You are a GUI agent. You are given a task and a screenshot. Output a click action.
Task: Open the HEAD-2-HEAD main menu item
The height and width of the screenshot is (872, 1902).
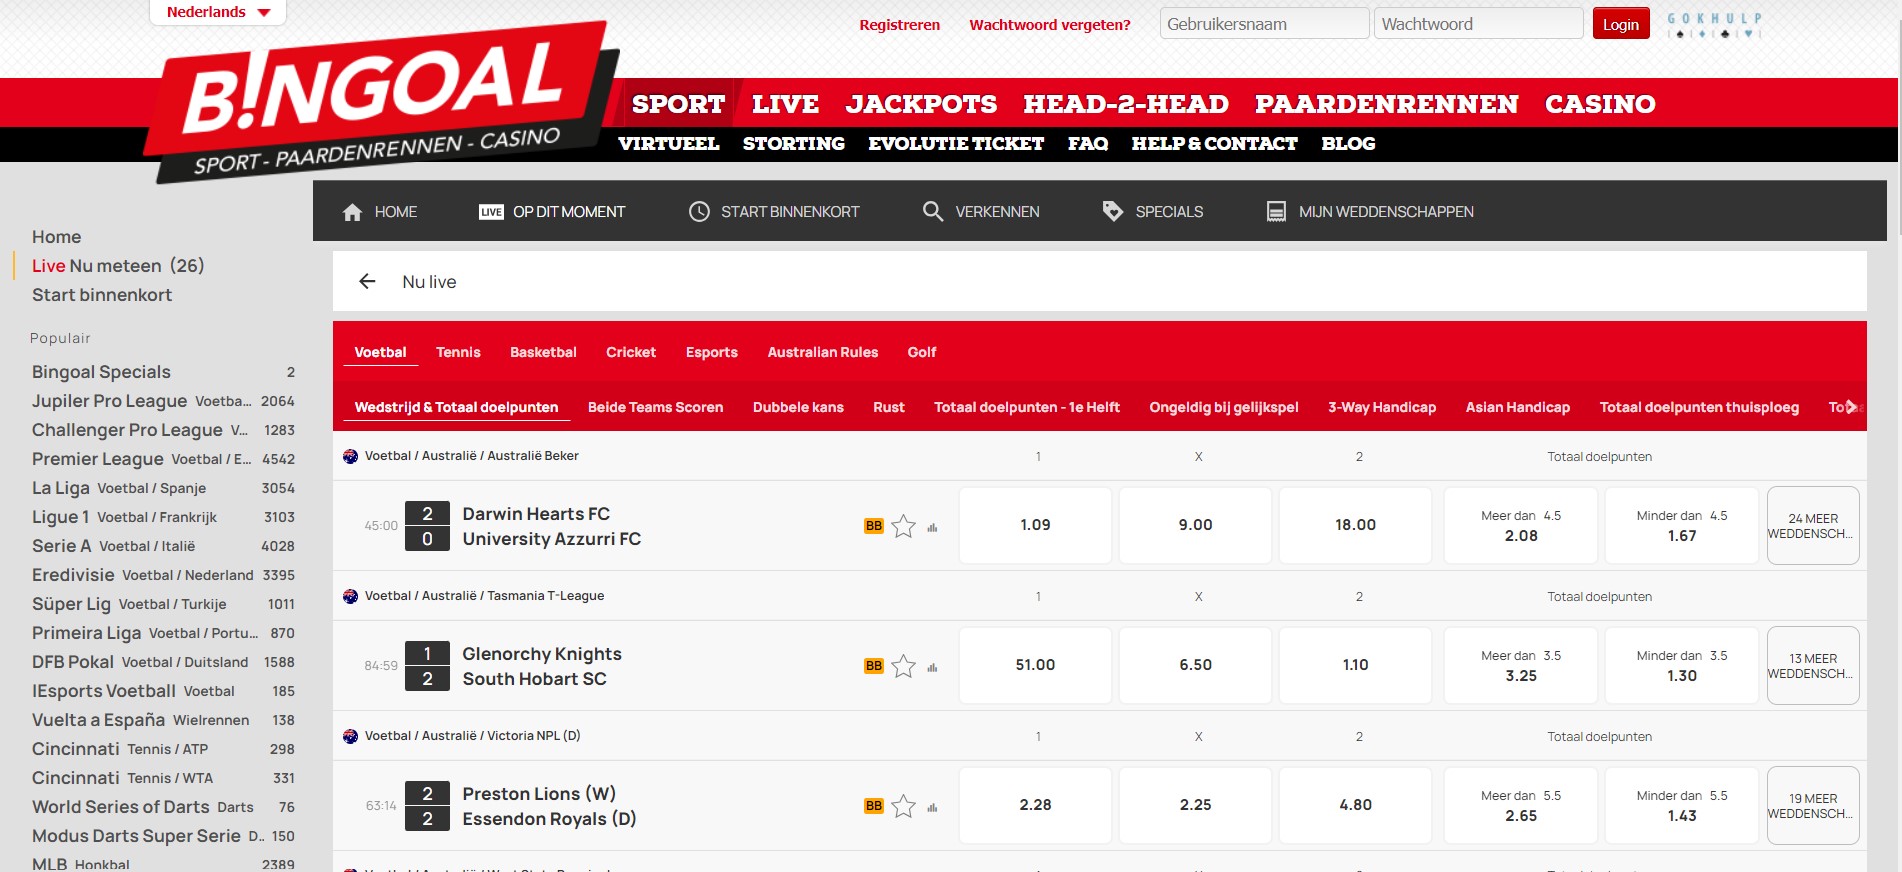click(1126, 104)
